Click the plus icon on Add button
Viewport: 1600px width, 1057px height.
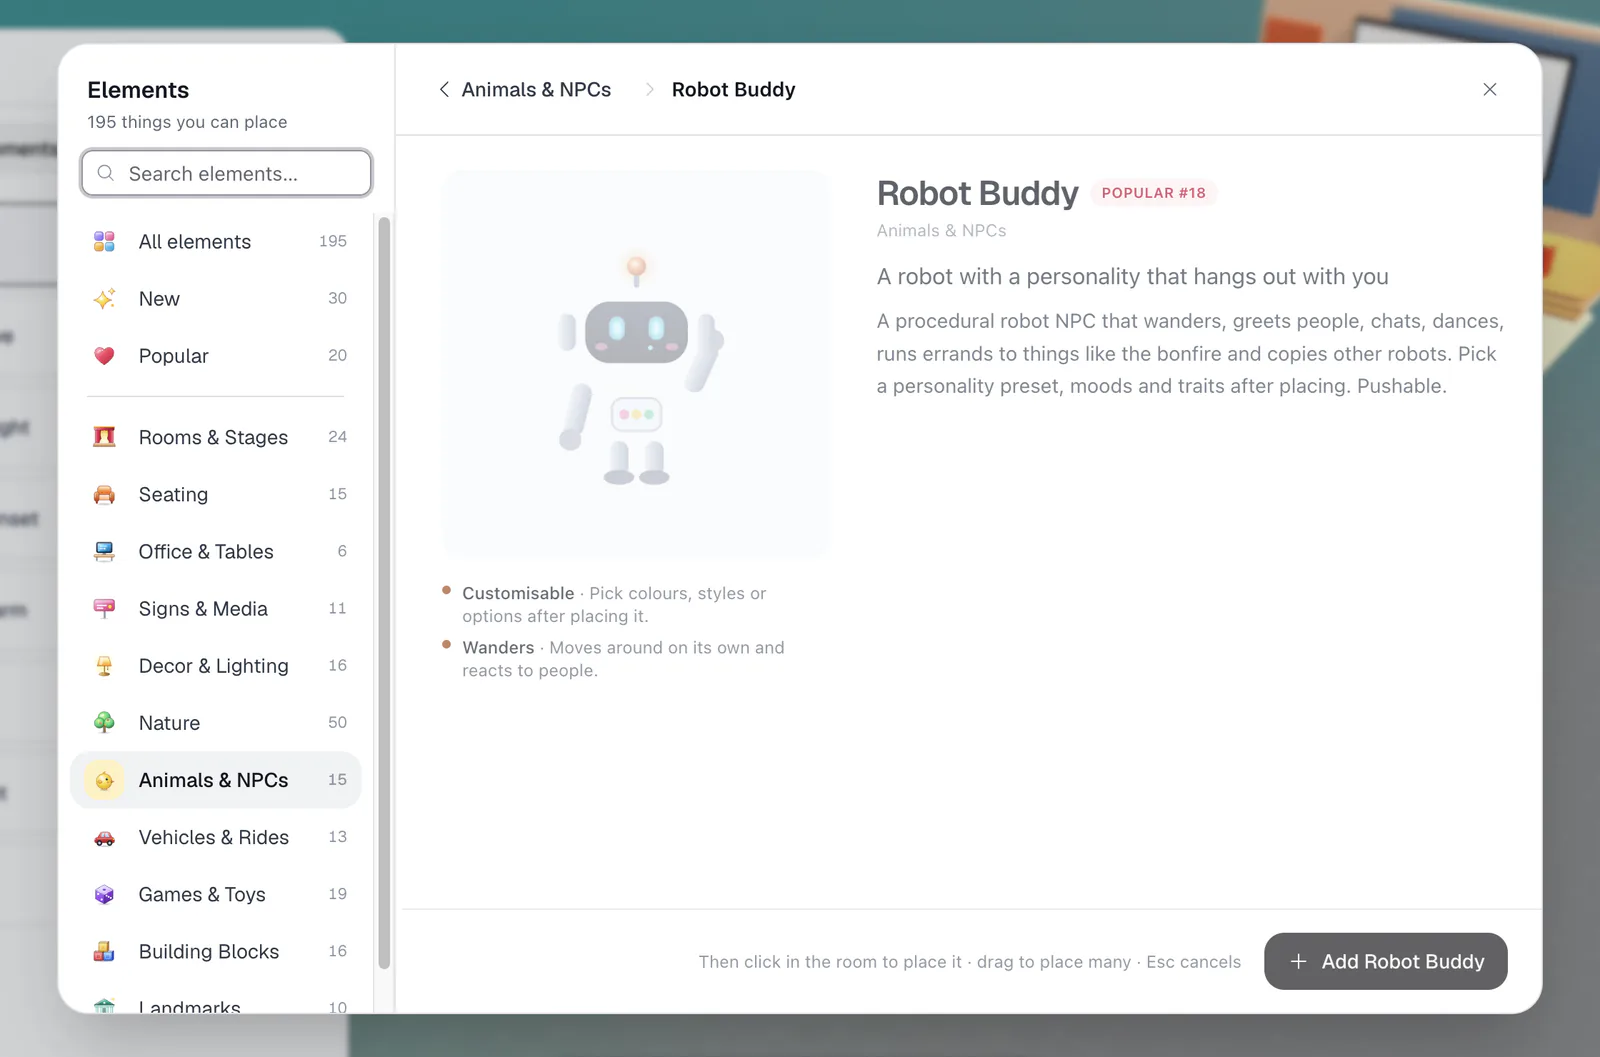1298,961
